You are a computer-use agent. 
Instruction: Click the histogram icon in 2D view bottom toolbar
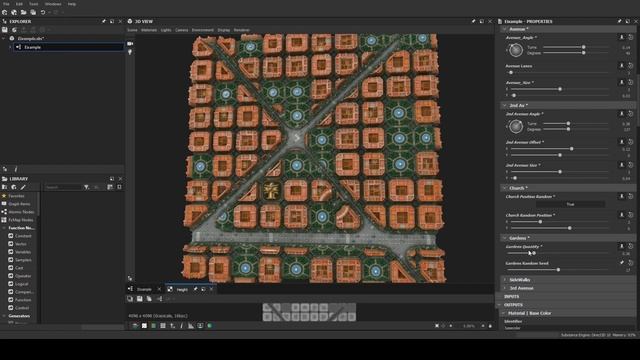(191, 326)
